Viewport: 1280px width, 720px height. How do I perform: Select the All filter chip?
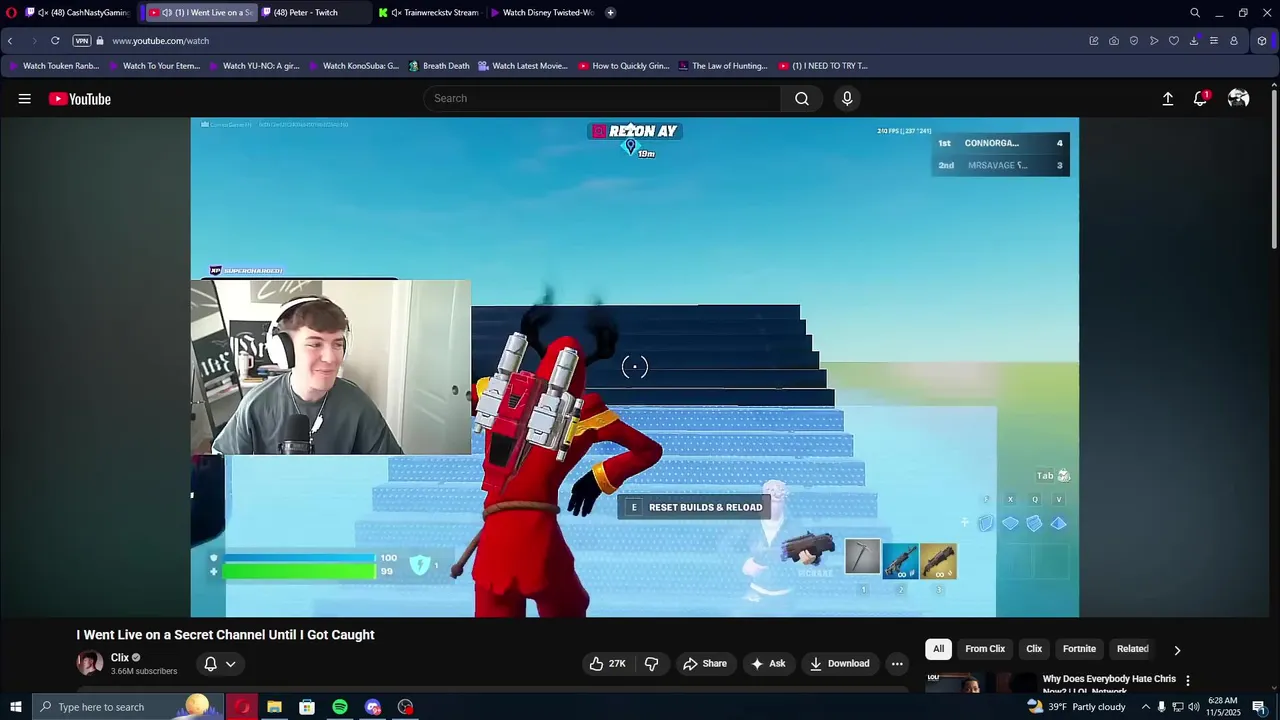tap(938, 649)
